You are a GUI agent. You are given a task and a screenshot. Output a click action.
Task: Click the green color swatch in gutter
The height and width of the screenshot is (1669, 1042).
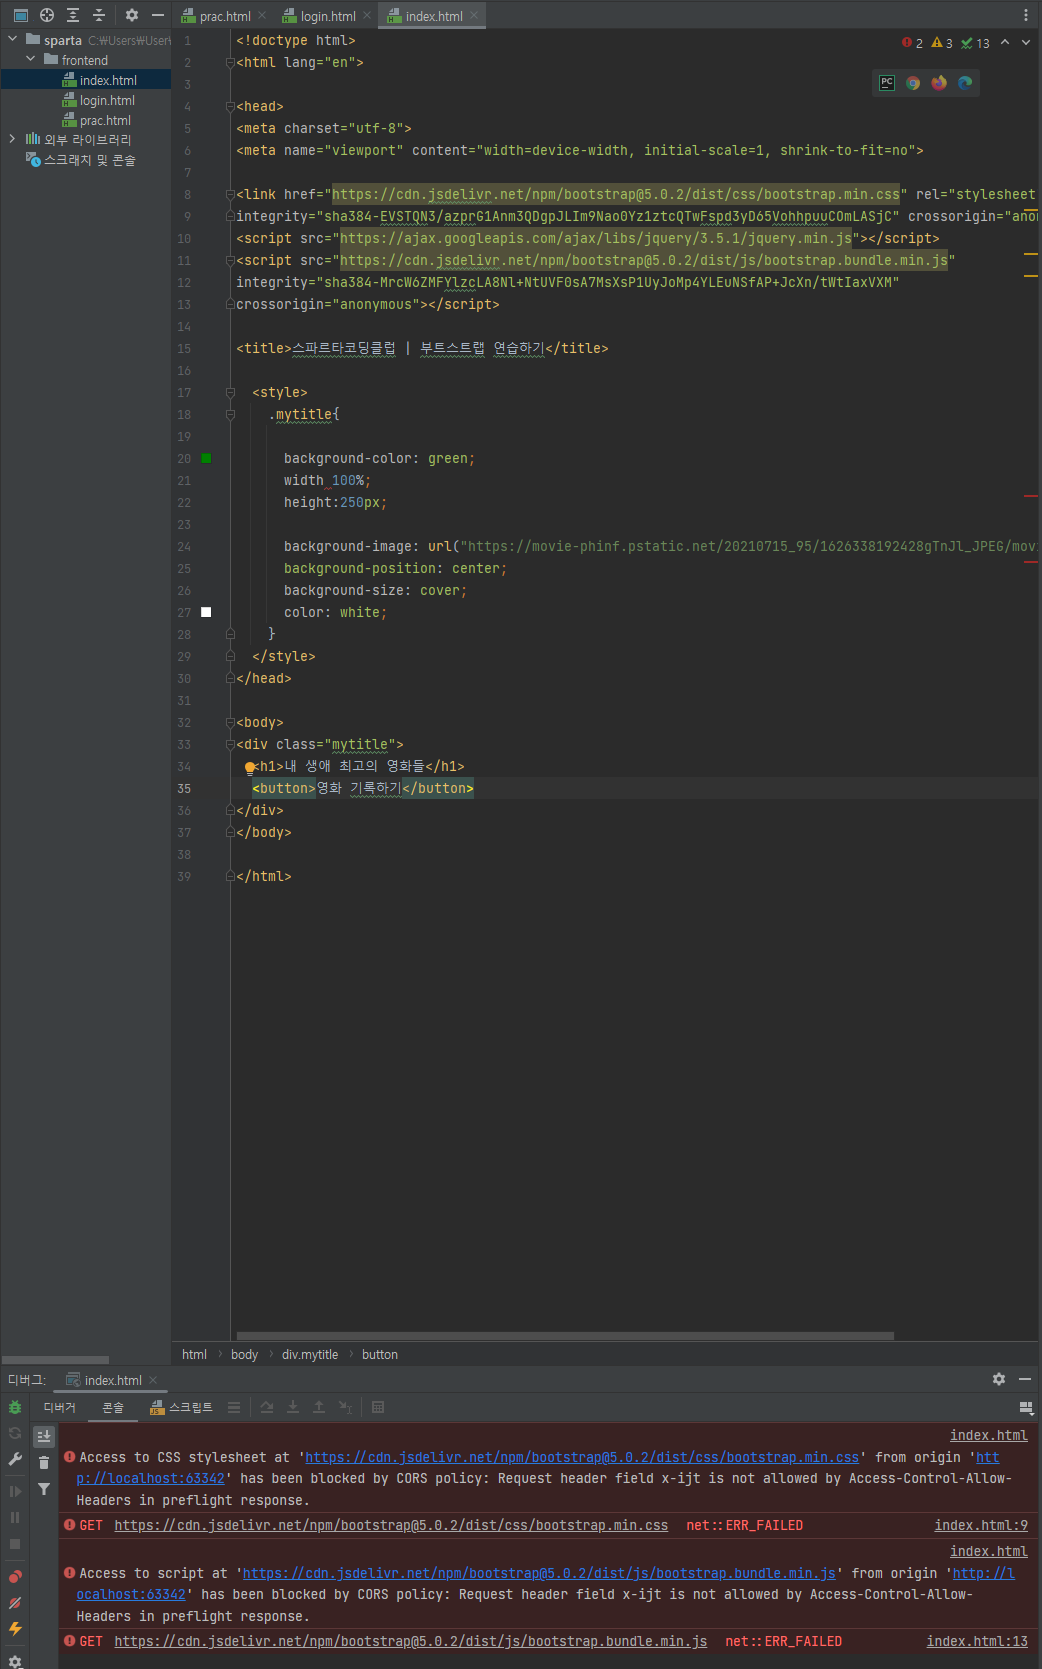click(x=206, y=458)
